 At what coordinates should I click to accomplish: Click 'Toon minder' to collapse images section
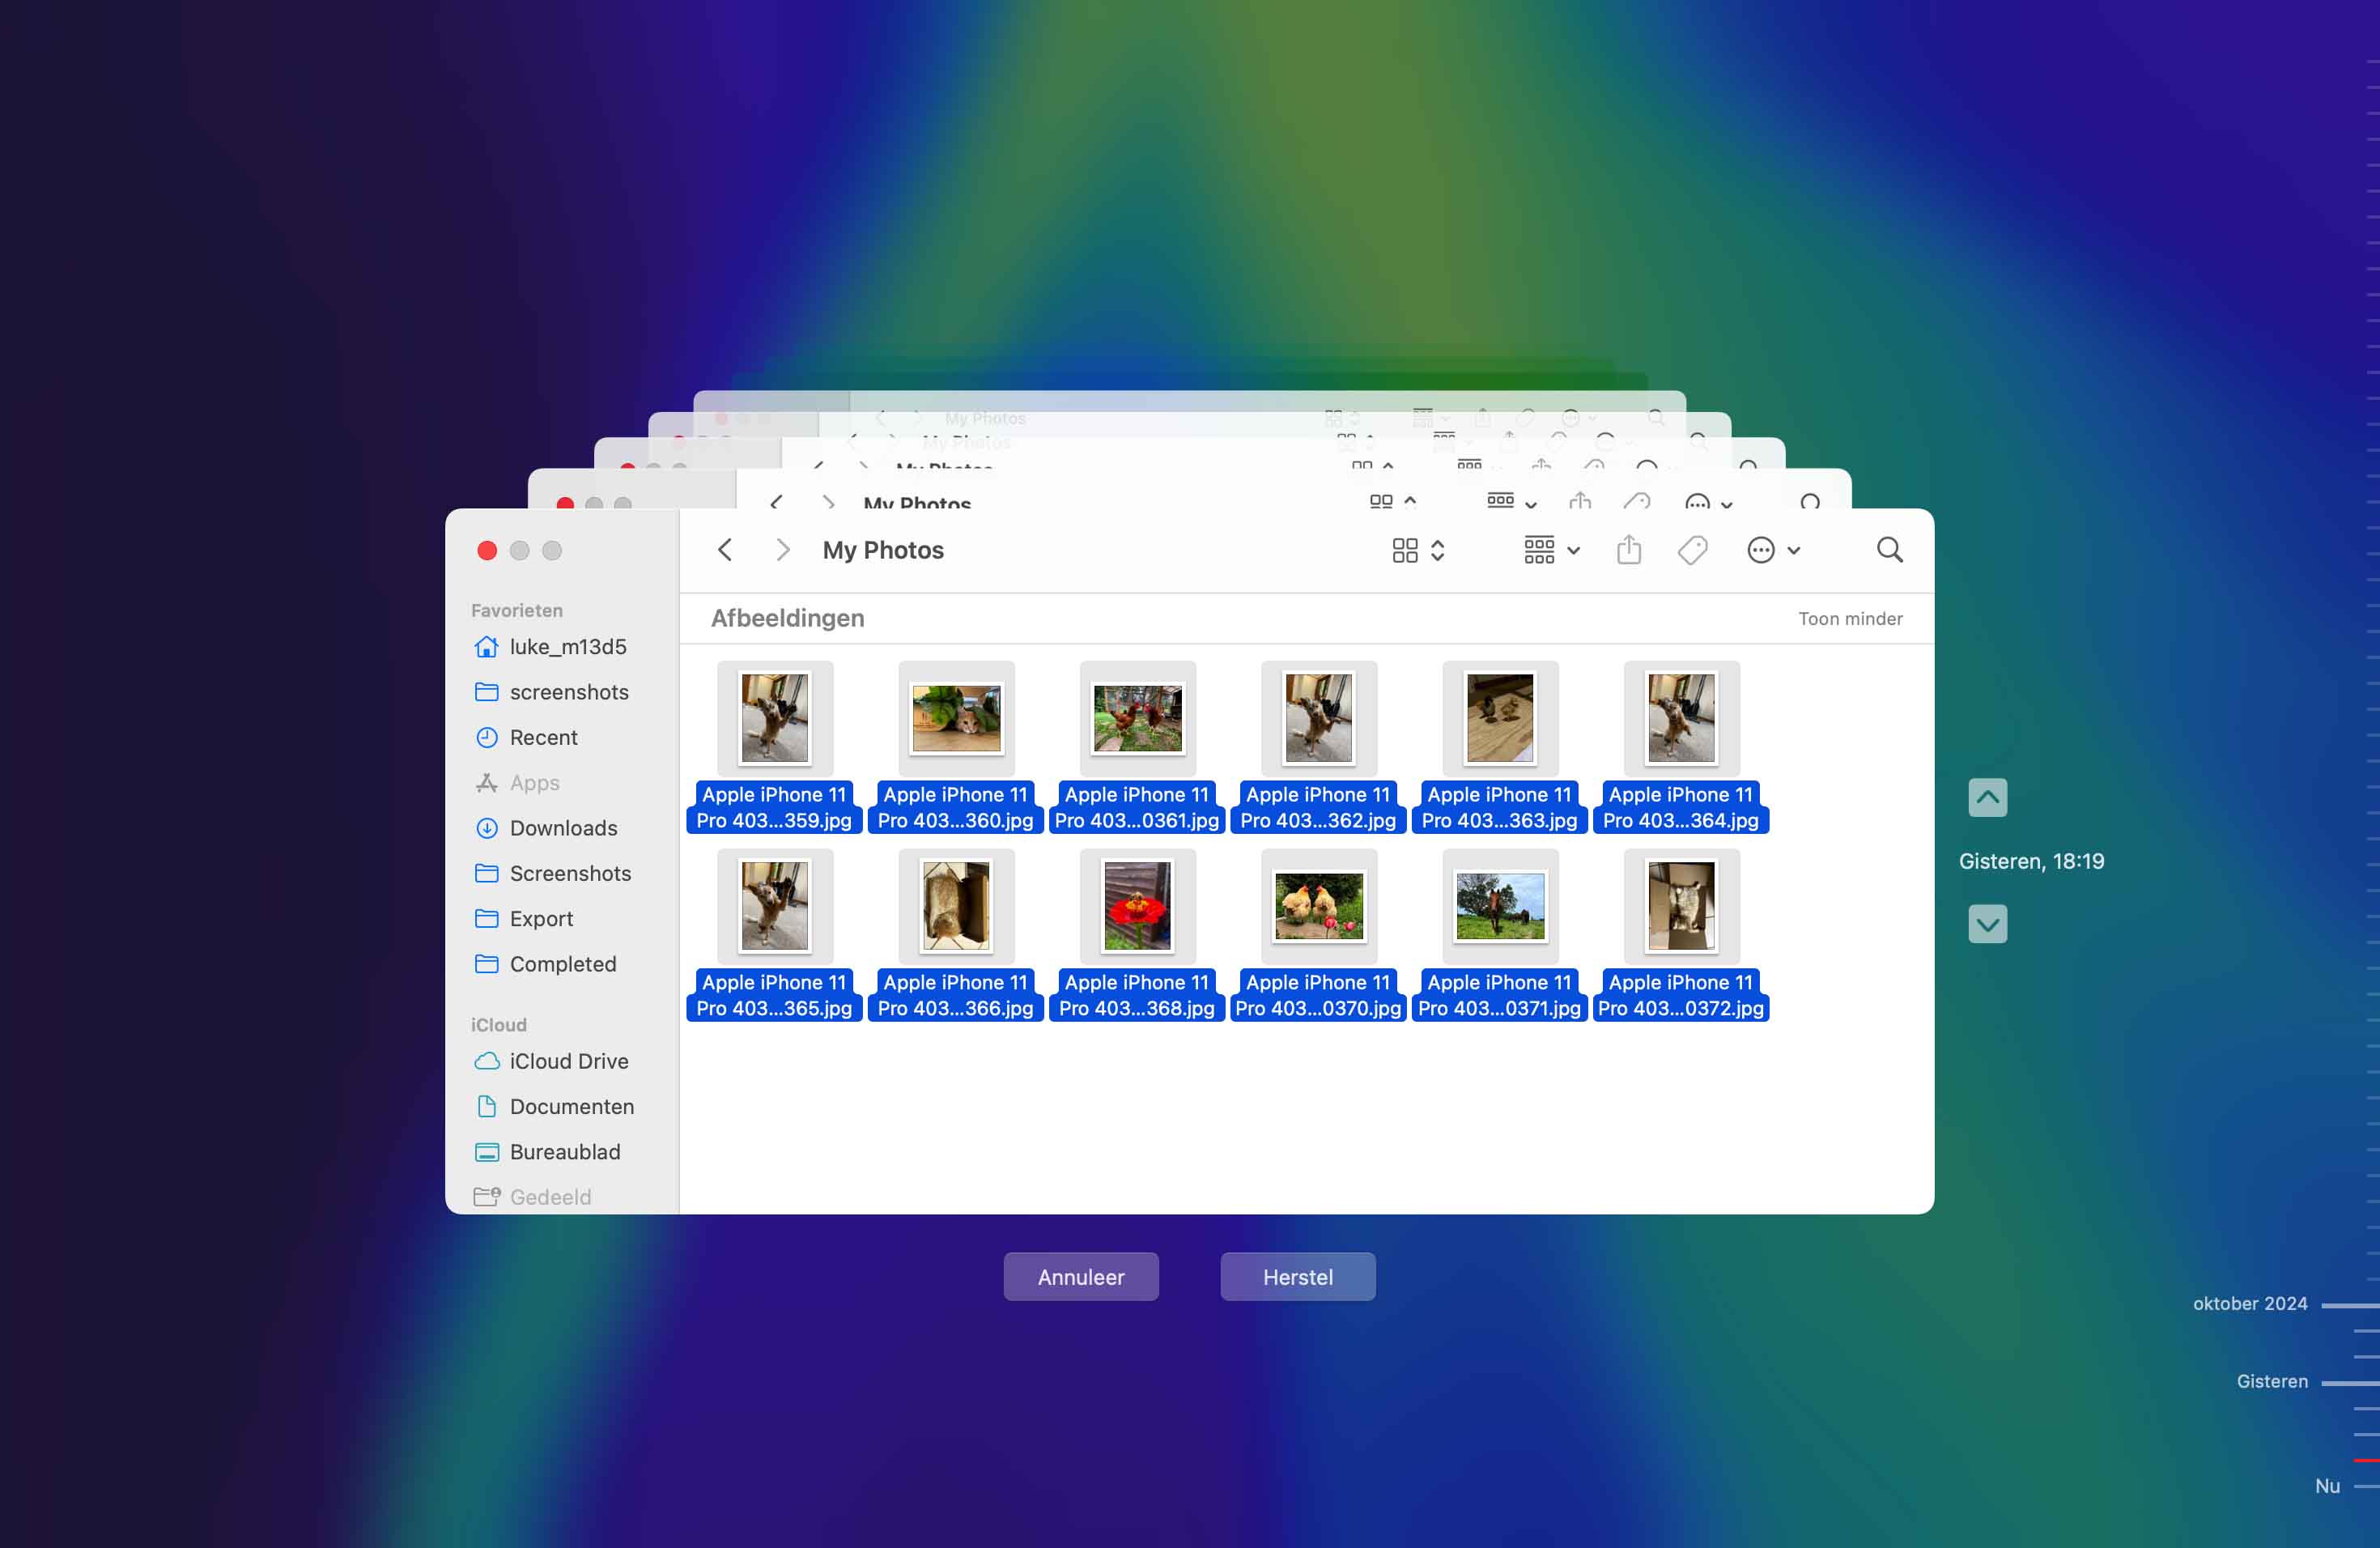1849,618
